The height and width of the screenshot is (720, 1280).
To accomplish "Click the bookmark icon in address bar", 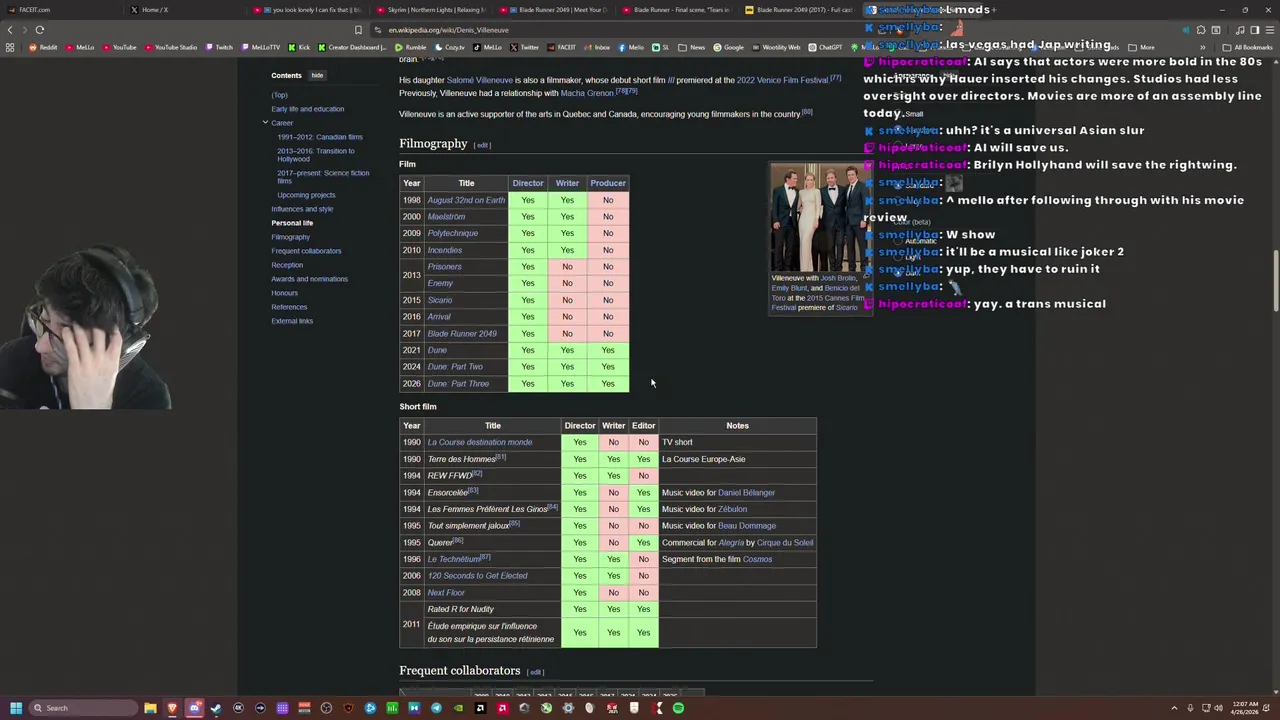I will point(358,30).
